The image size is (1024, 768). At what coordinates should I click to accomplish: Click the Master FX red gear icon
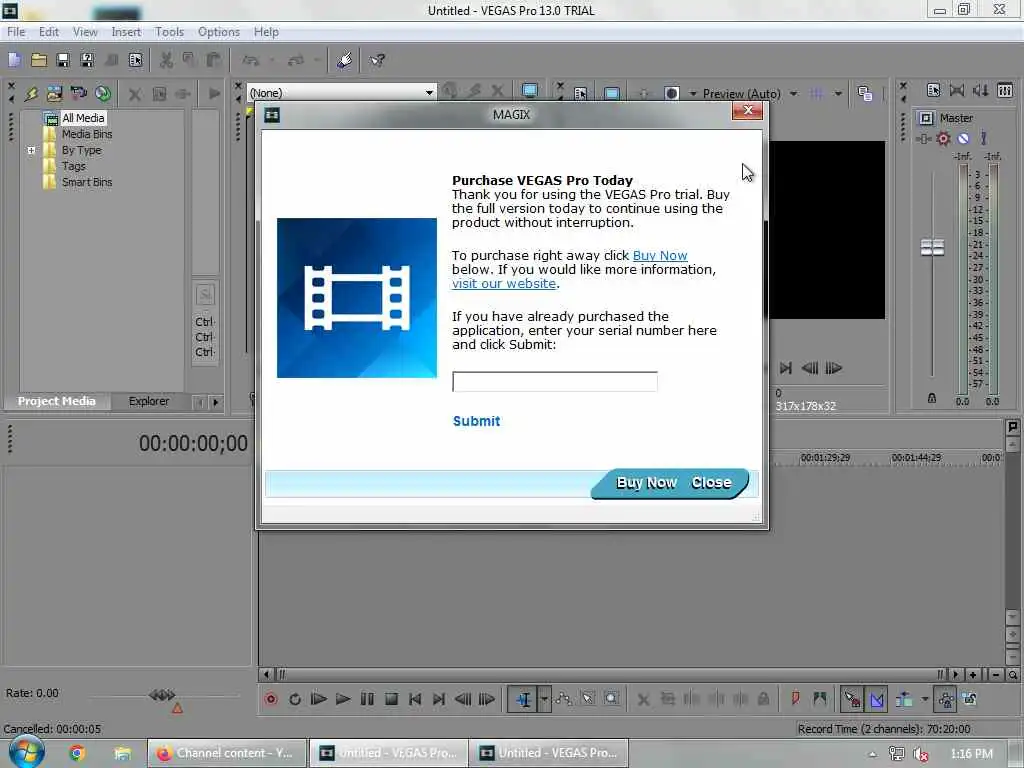943,138
